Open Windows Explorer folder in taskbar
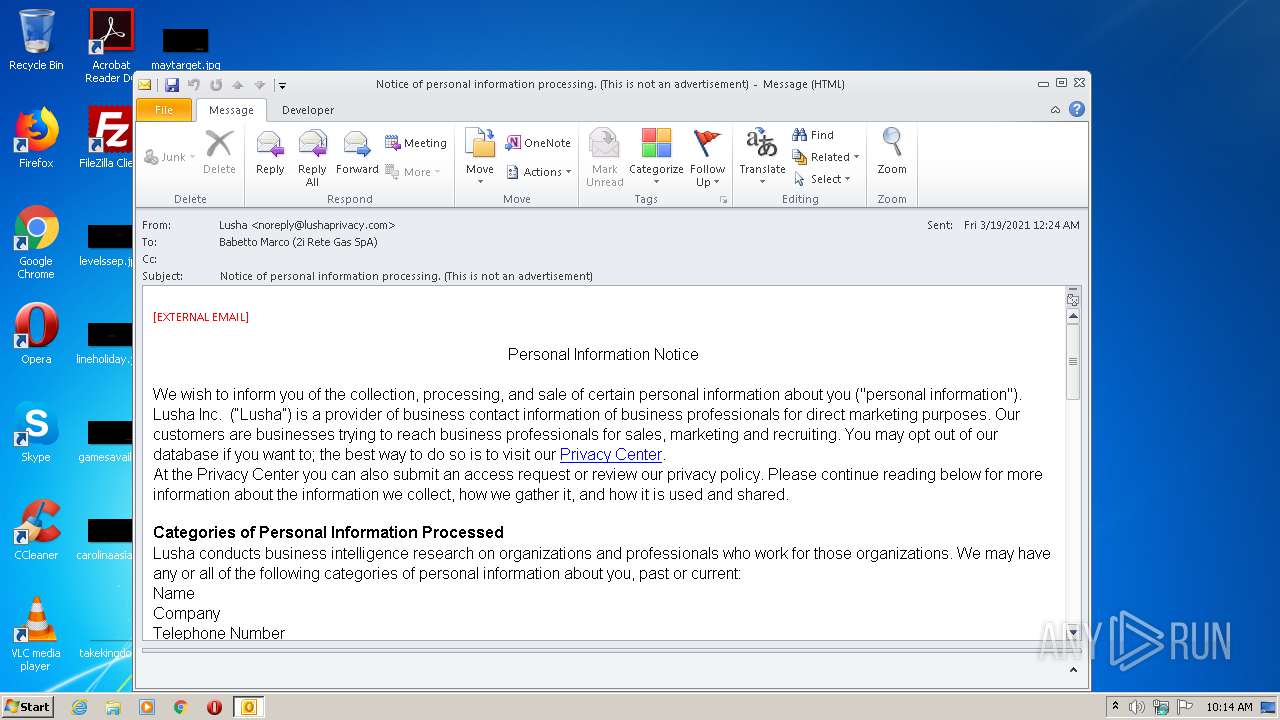This screenshot has width=1280, height=720. pos(113,707)
